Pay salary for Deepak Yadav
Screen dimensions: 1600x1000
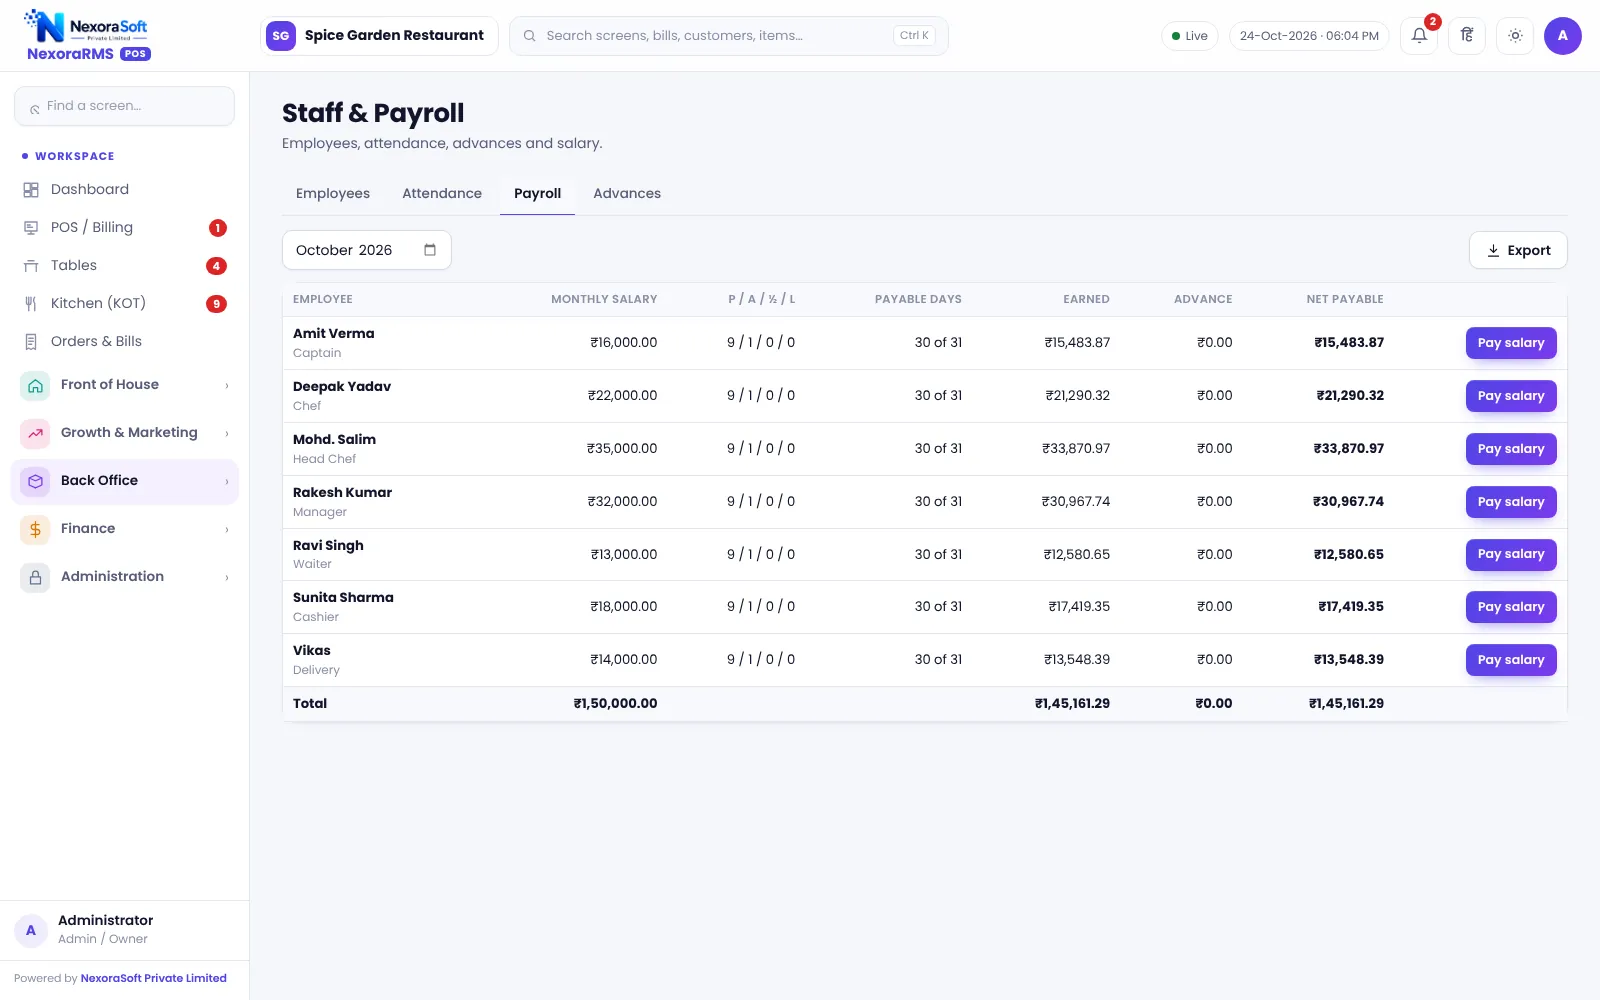pos(1511,396)
